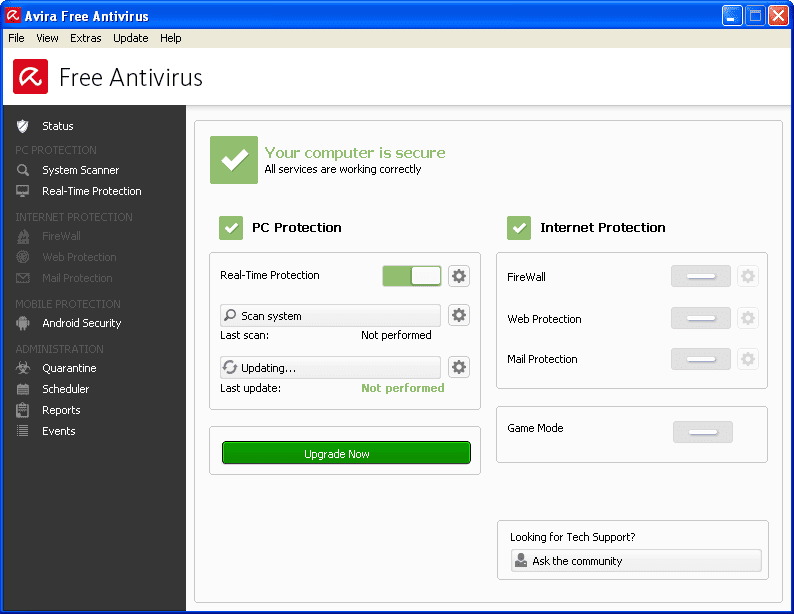This screenshot has width=794, height=614.
Task: Click the PC Protection green checkmark
Action: click(x=231, y=228)
